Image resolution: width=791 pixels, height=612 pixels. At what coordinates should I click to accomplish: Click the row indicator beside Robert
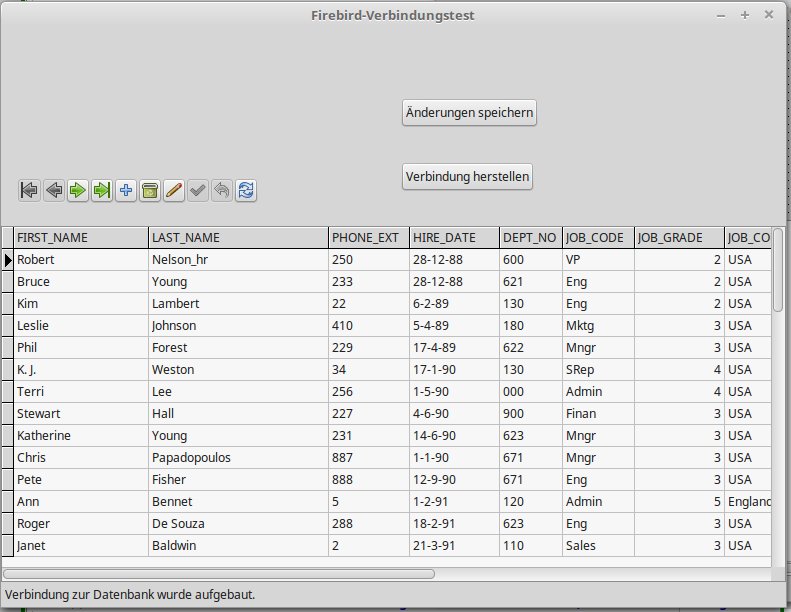[7, 259]
